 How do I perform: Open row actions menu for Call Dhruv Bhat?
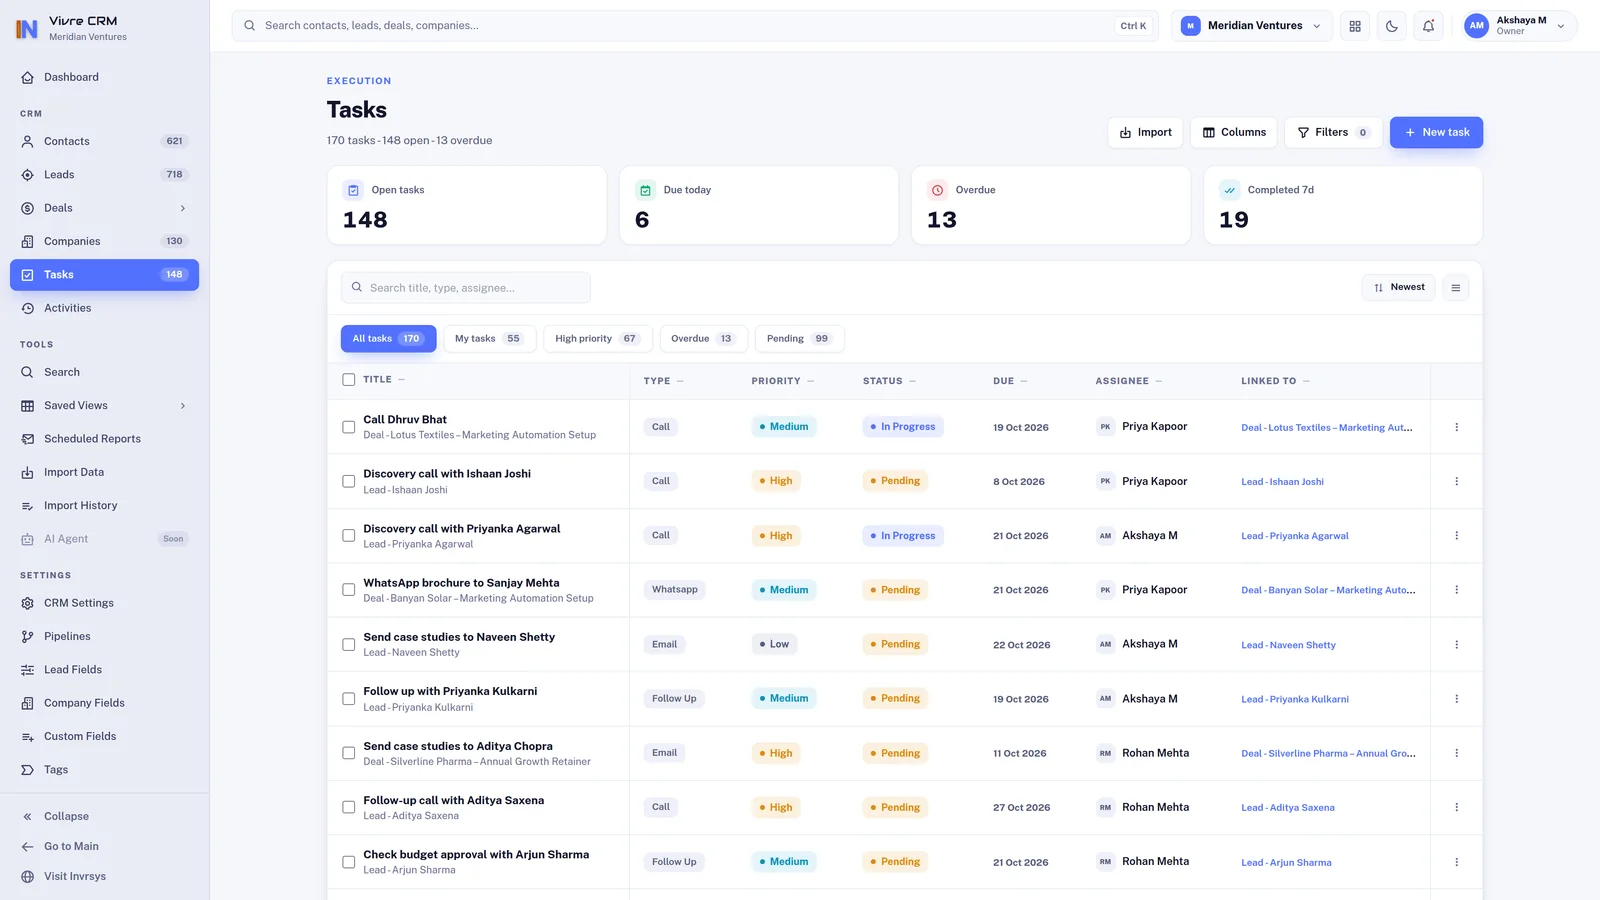1456,427
